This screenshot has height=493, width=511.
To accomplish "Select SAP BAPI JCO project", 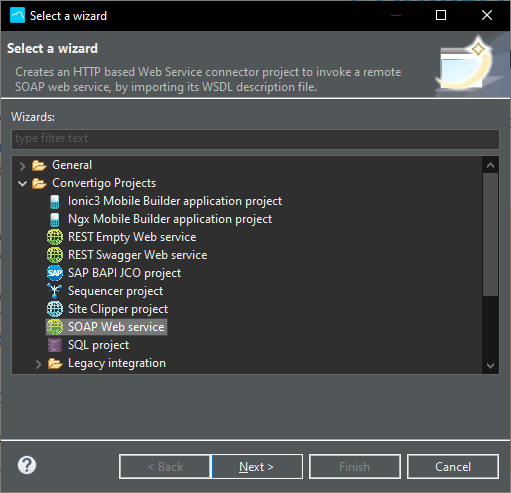I will tap(124, 273).
